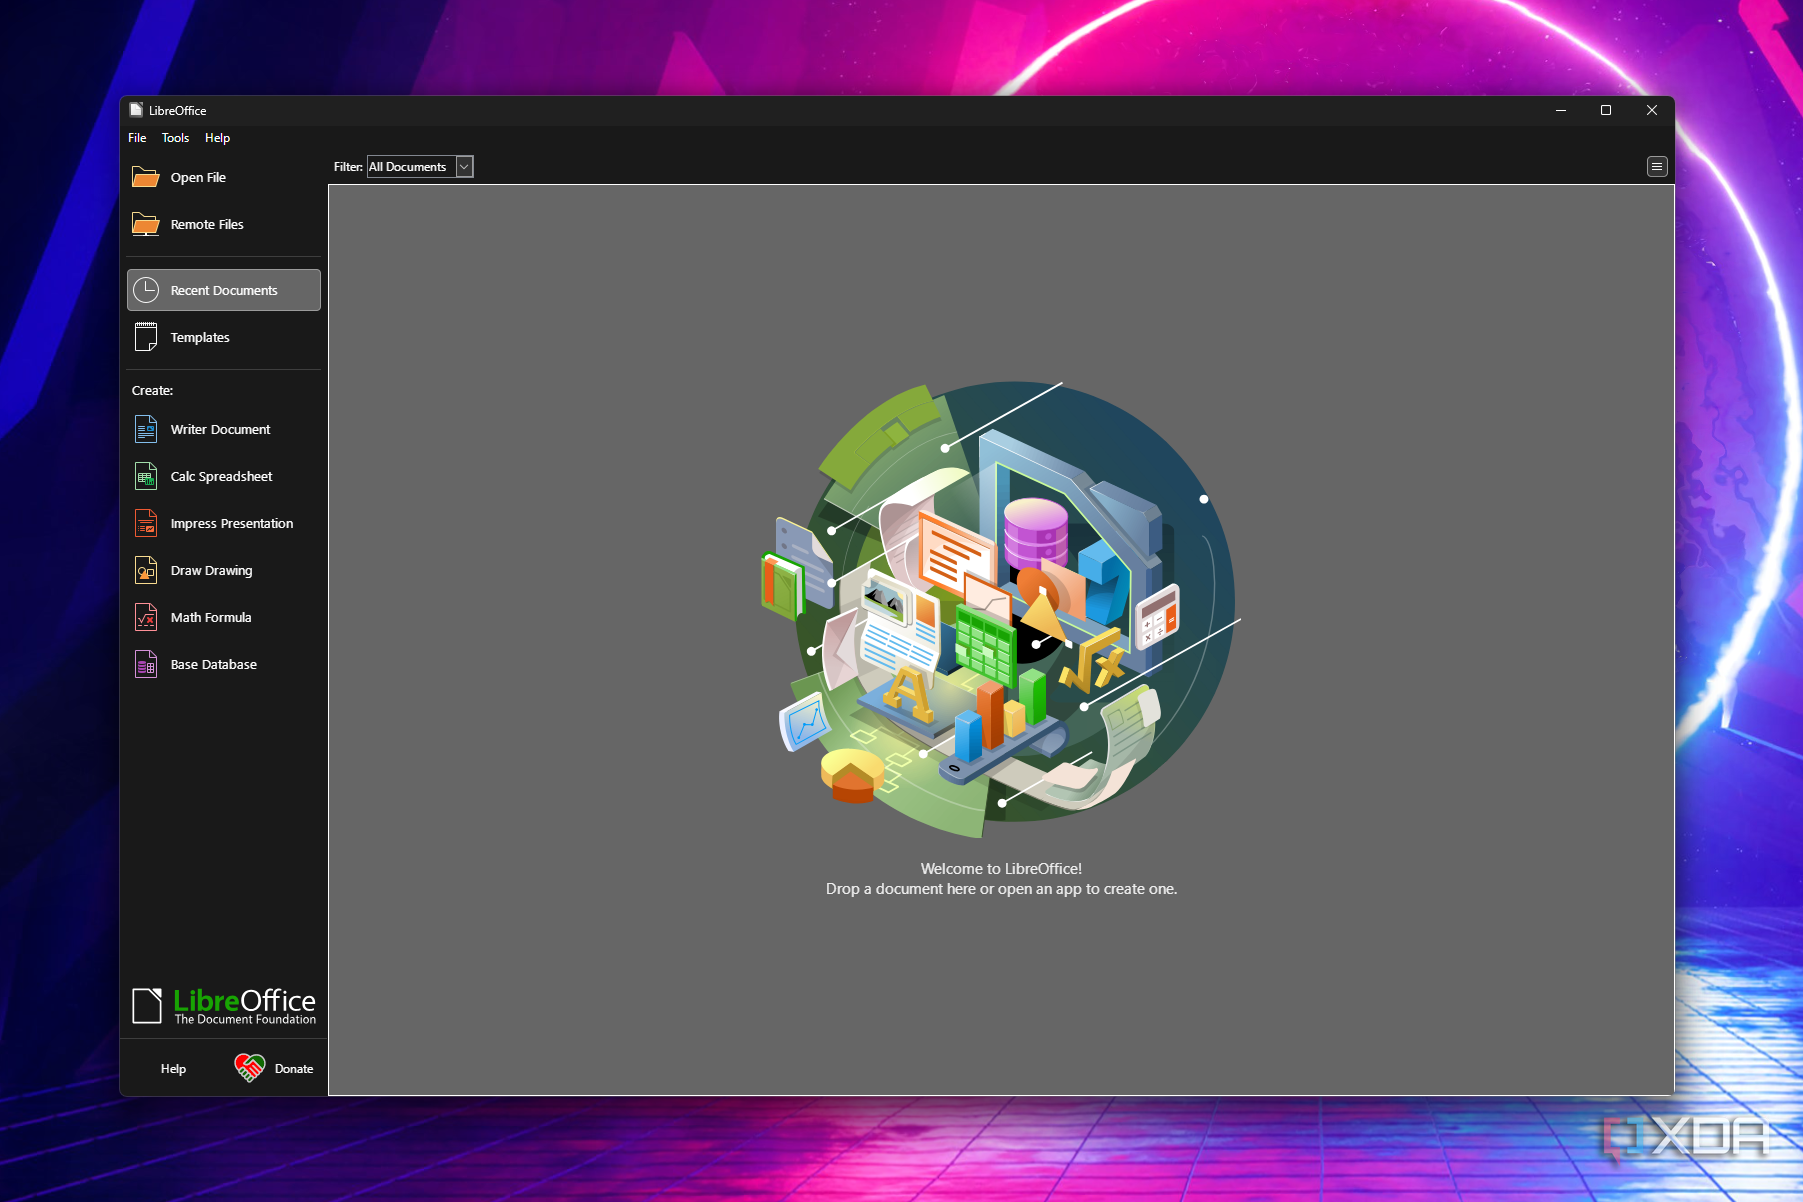The width and height of the screenshot is (1803, 1202).
Task: Select the Recent Documents text label
Action: coord(224,290)
